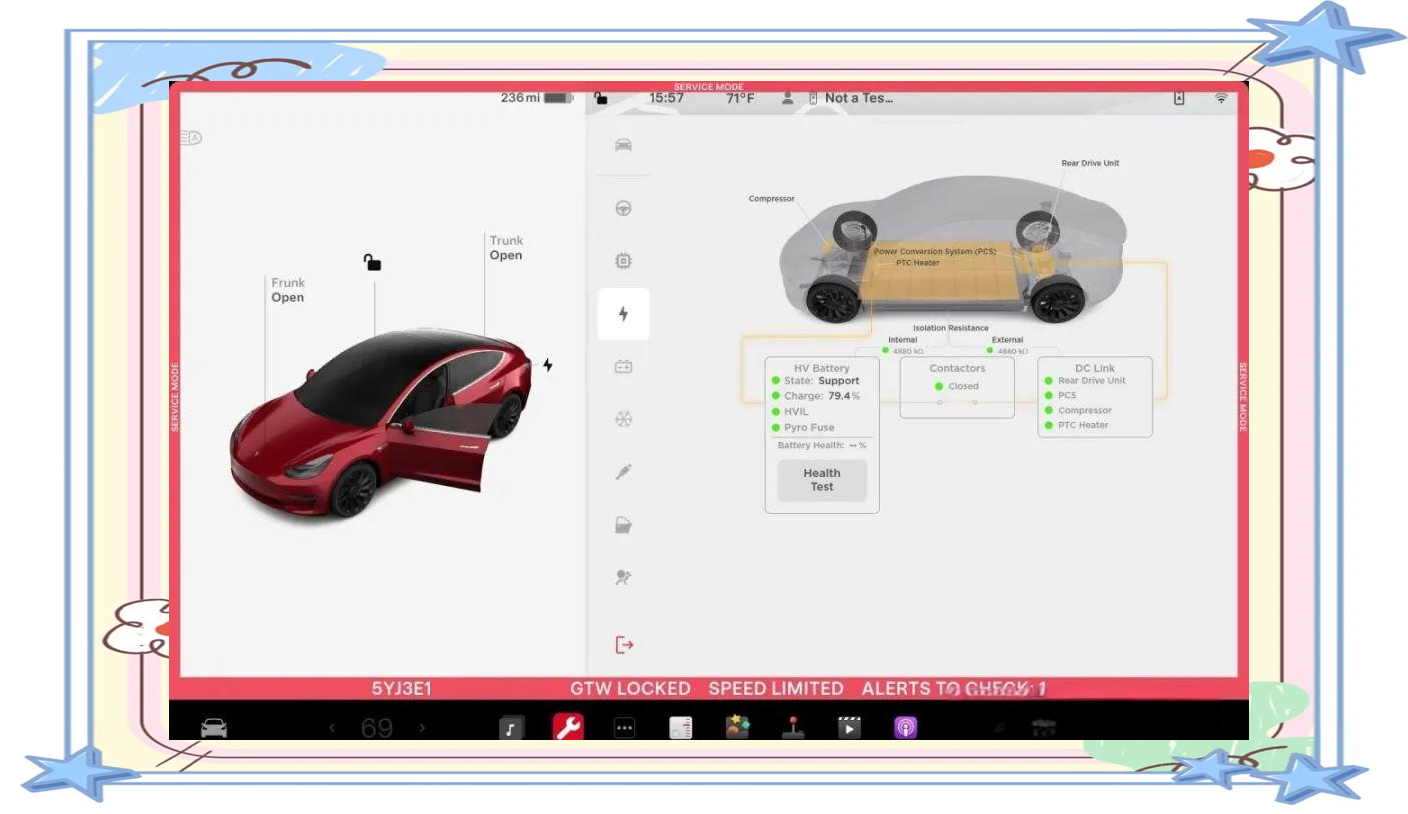This screenshot has height=814, width=1408.
Task: Tap the Compressor label on car diagram
Action: pyautogui.click(x=772, y=199)
